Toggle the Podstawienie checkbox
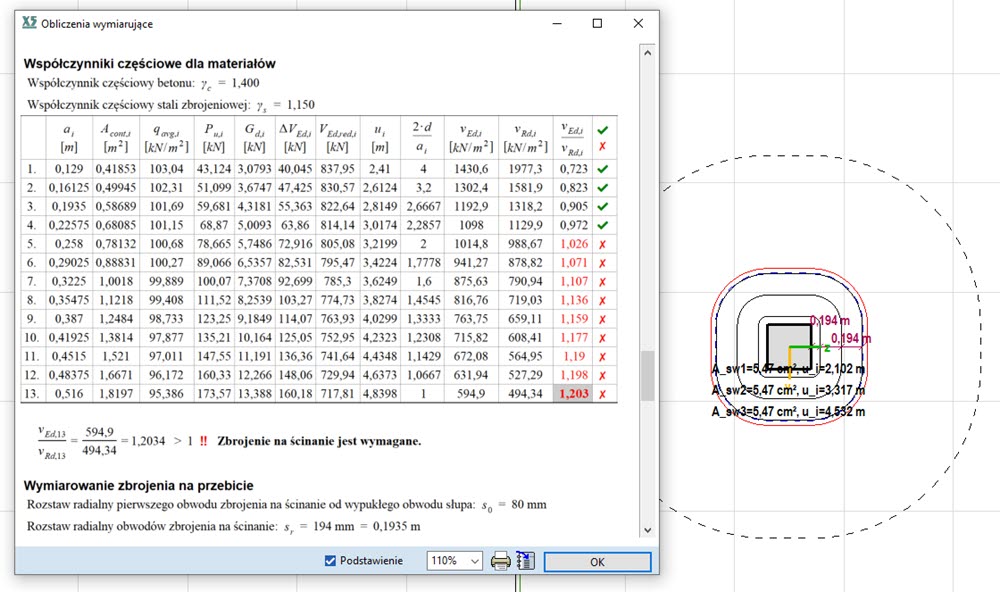 [x=332, y=561]
